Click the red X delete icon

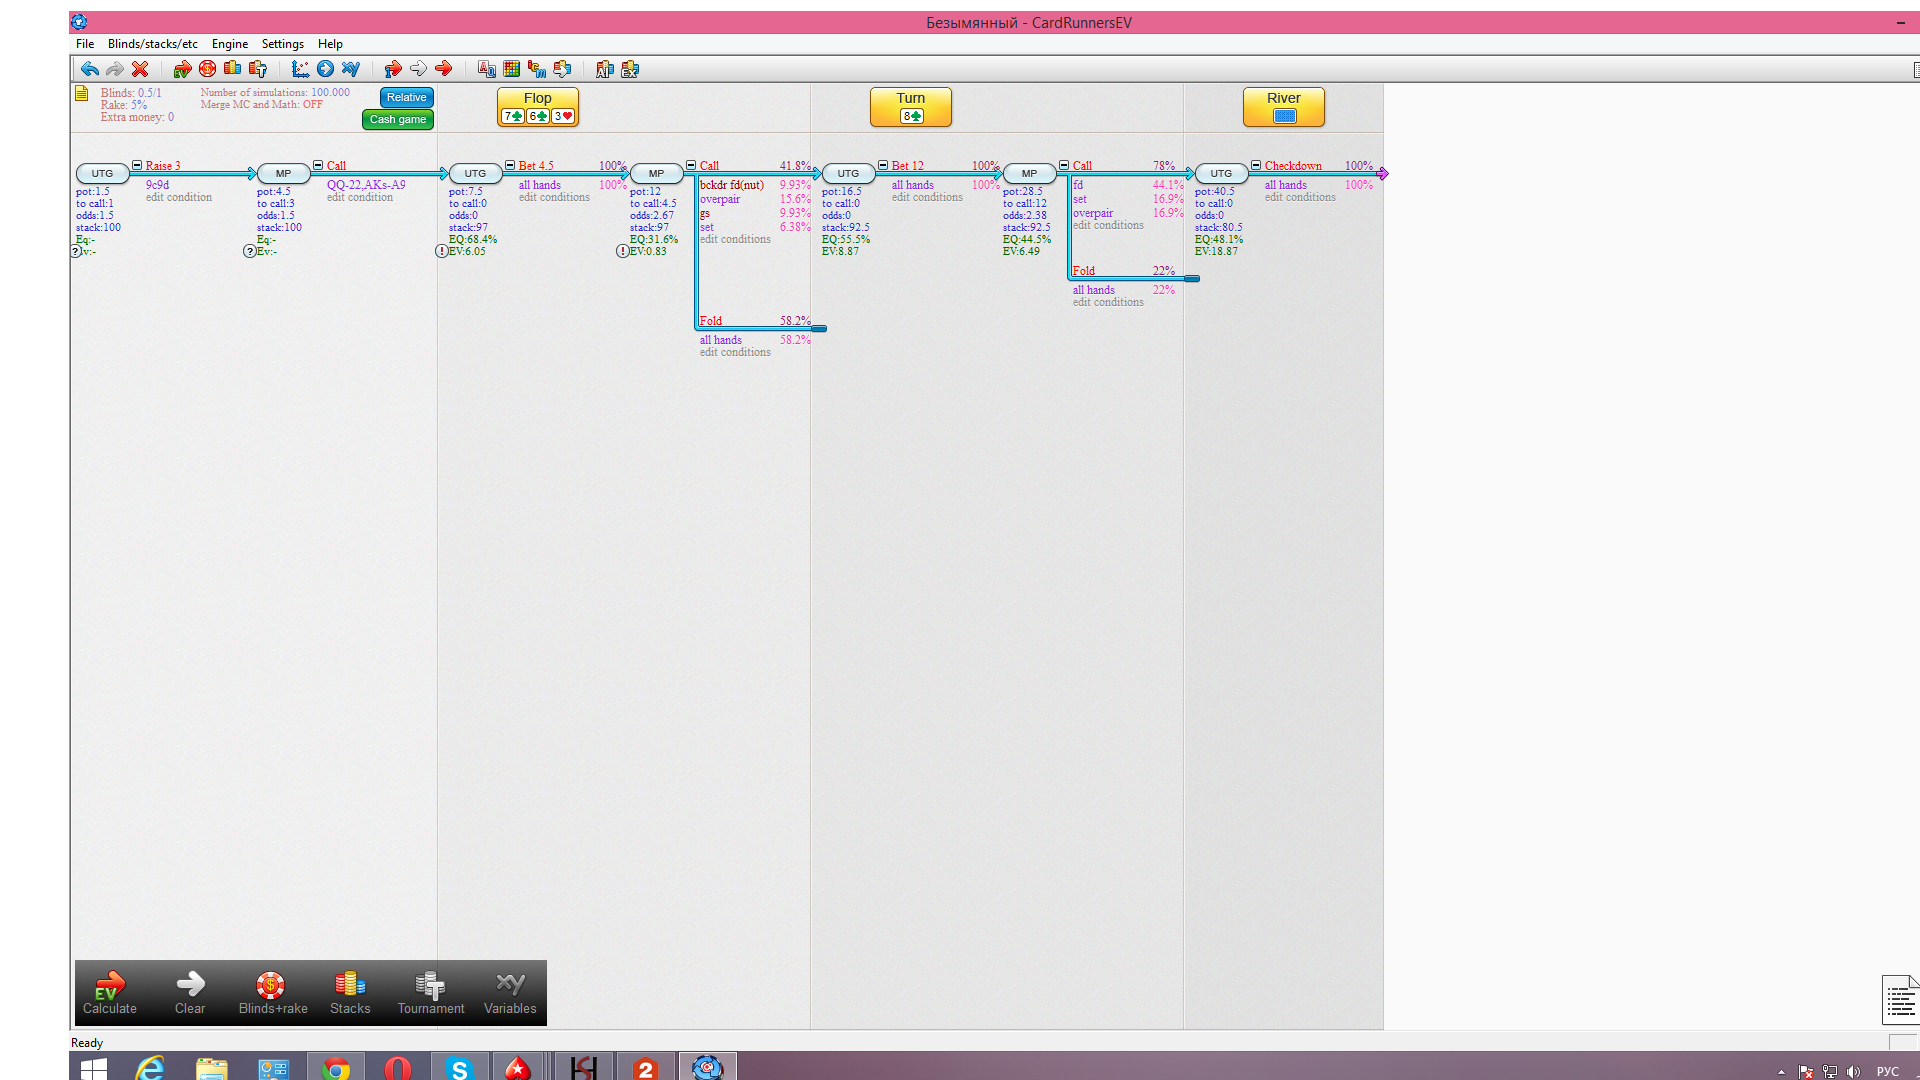click(x=140, y=69)
